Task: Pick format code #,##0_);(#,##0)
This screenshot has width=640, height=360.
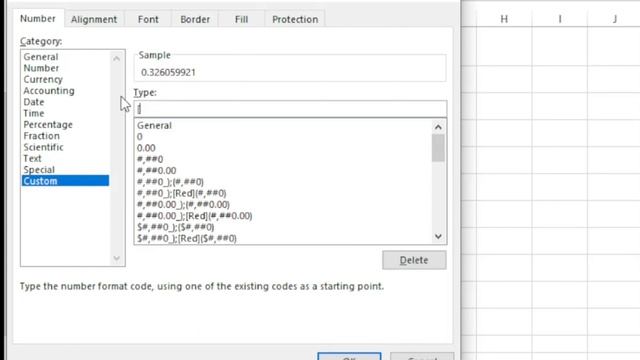Action: (x=170, y=182)
